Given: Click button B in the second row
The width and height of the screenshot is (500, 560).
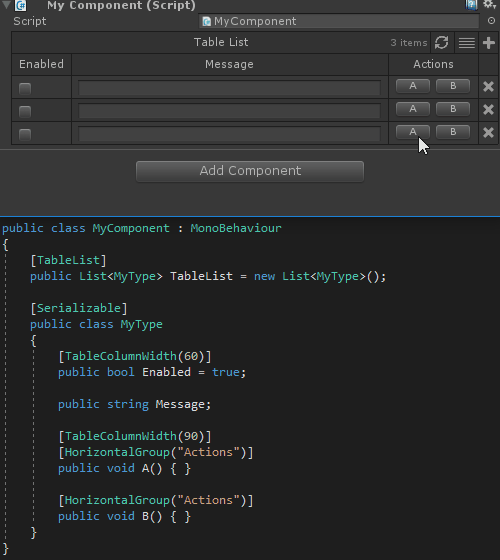Looking at the screenshot, I should [453, 109].
